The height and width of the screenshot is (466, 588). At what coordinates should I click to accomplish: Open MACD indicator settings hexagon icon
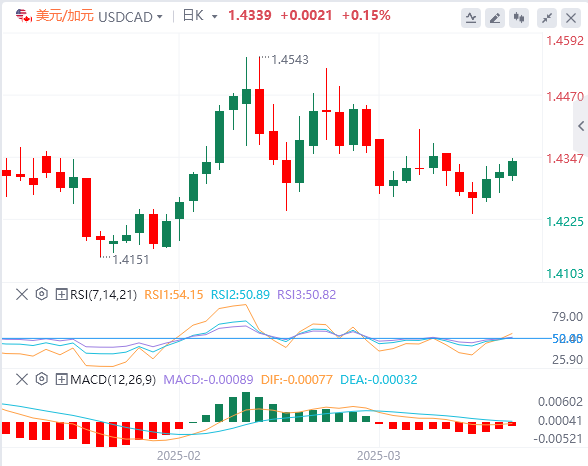coord(42,379)
